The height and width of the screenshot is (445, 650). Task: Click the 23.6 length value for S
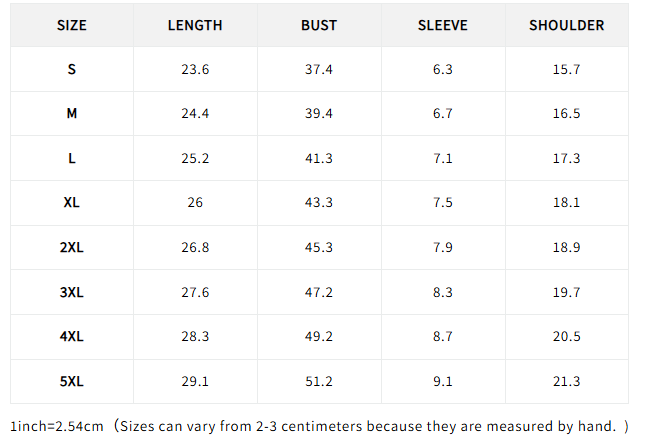(x=195, y=69)
